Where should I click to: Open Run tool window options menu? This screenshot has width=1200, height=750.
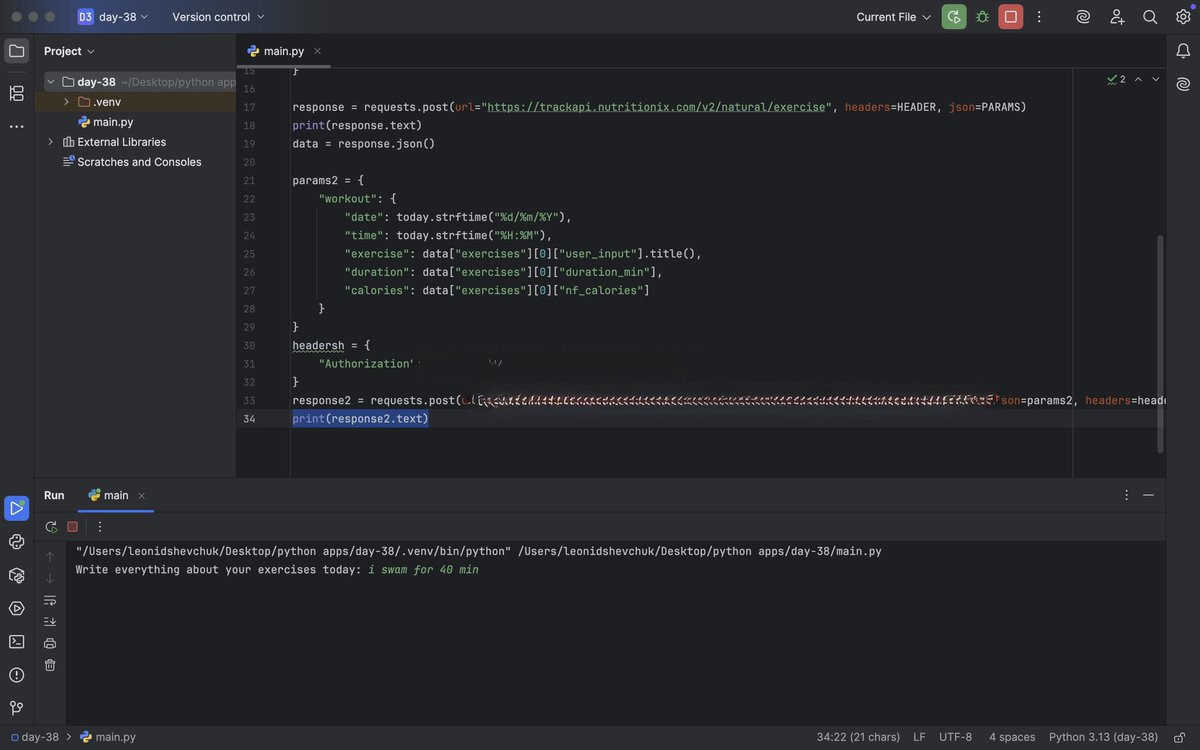1126,495
